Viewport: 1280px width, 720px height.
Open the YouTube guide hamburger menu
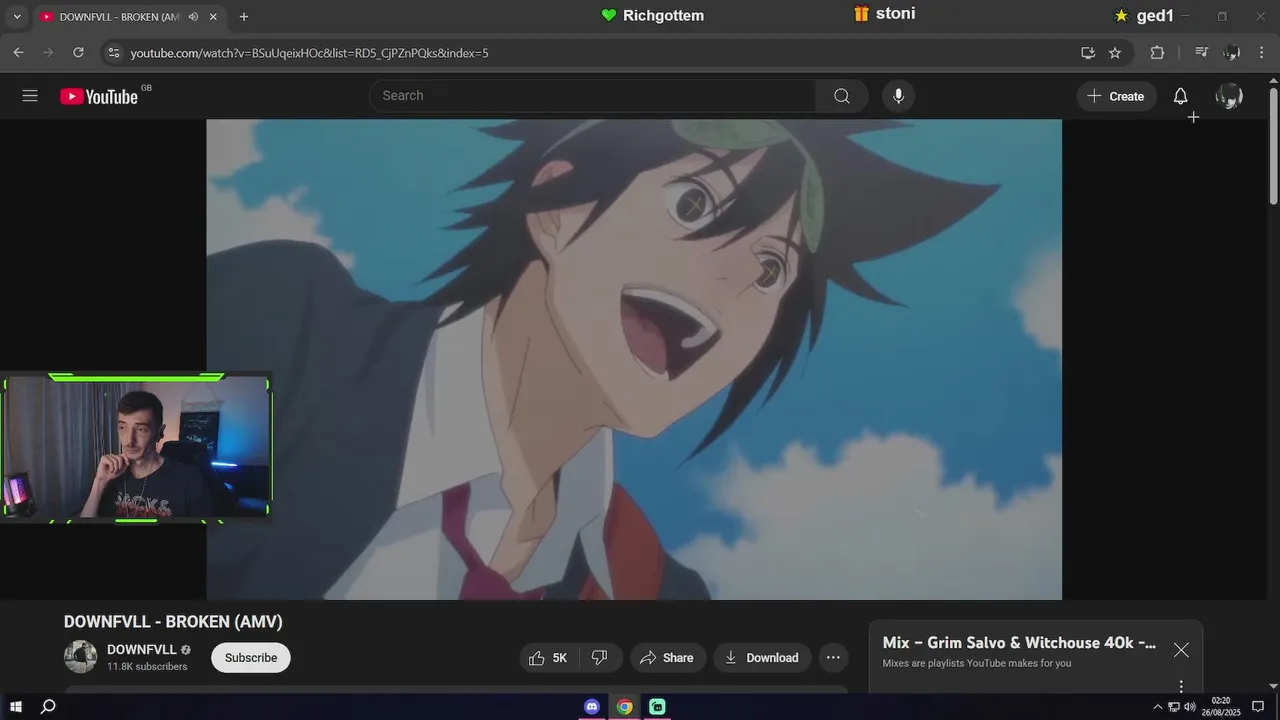30,96
